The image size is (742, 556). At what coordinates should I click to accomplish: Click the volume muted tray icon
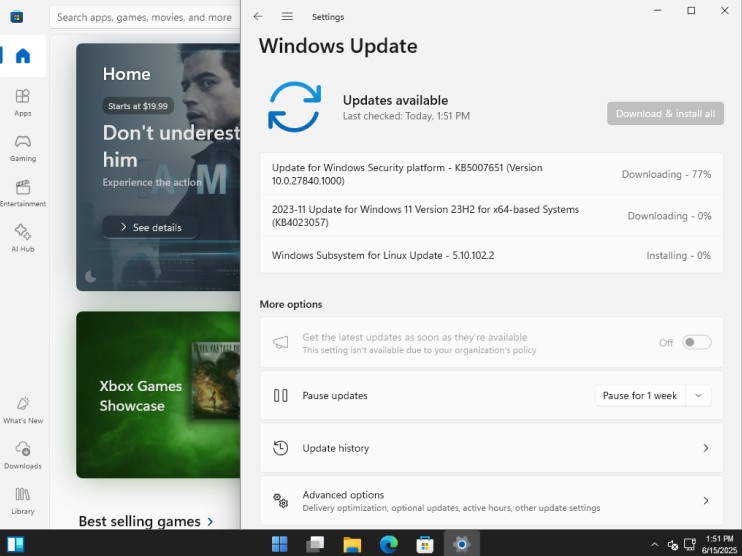click(x=672, y=545)
